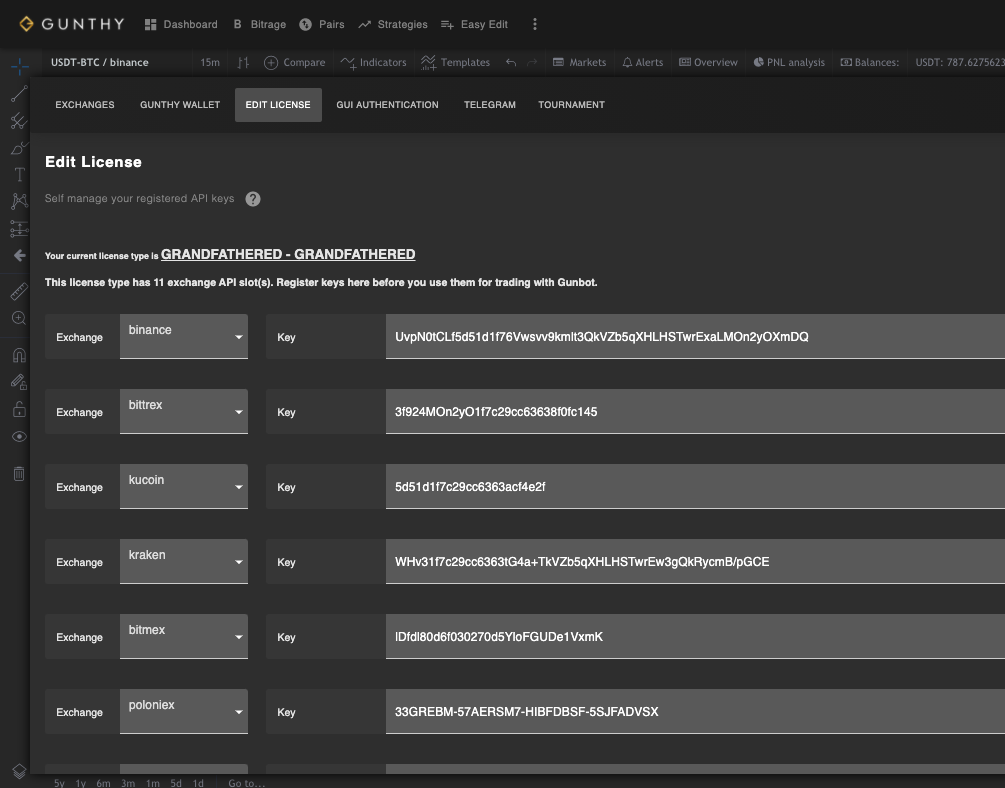Screen dimensions: 1005x788
Task: Click the trash remove drawings icon
Action: (x=18, y=473)
